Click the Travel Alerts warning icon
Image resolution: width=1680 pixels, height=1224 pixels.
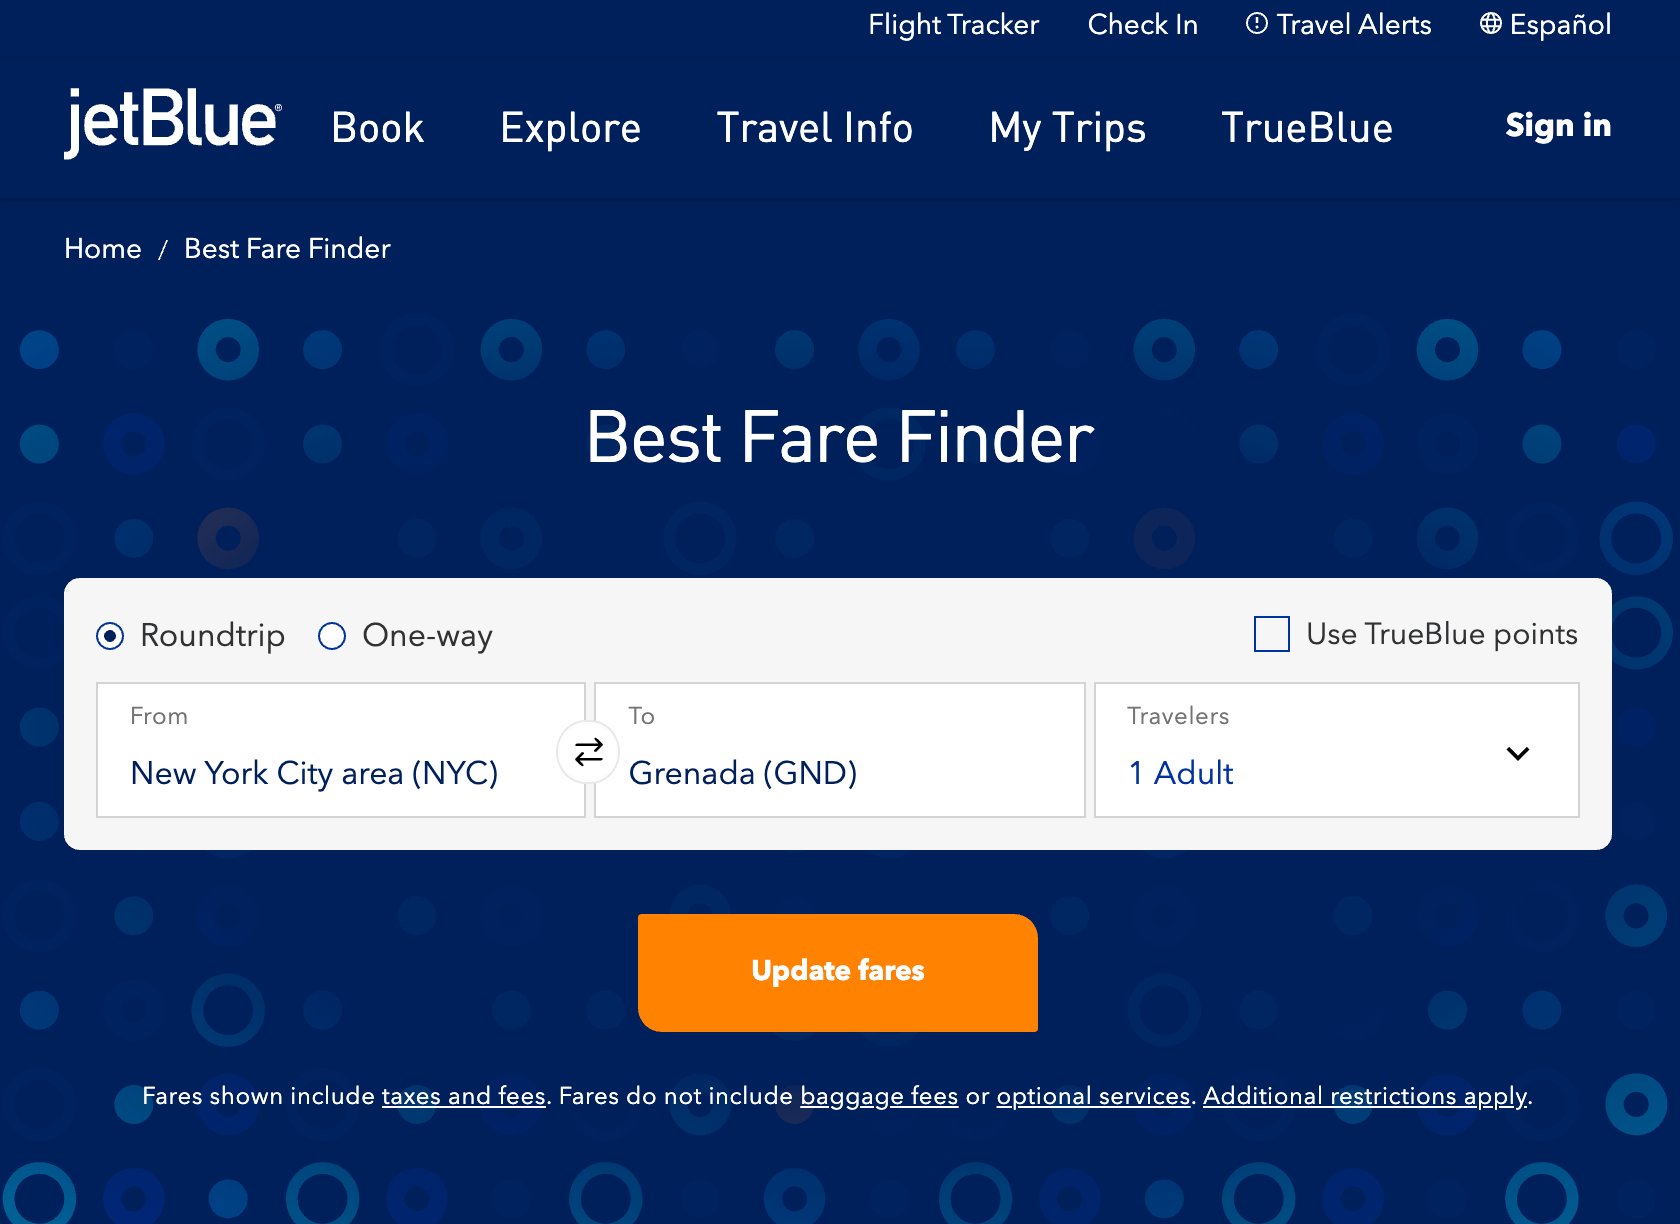point(1256,24)
